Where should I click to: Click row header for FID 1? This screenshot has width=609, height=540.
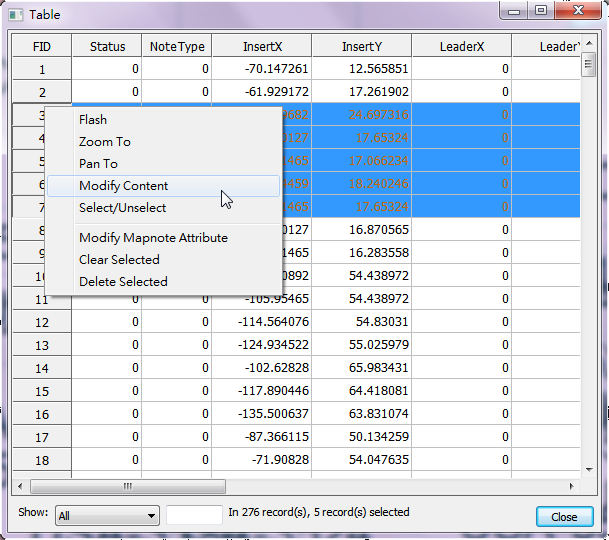click(x=41, y=69)
